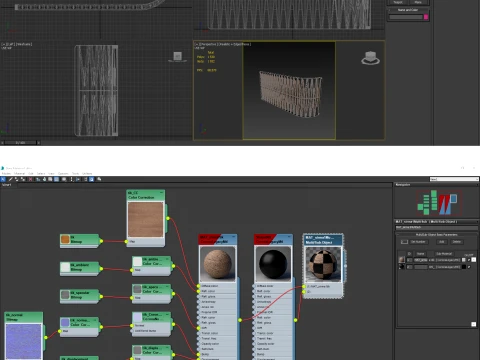Expand the Name and Color rollout

(408, 10)
